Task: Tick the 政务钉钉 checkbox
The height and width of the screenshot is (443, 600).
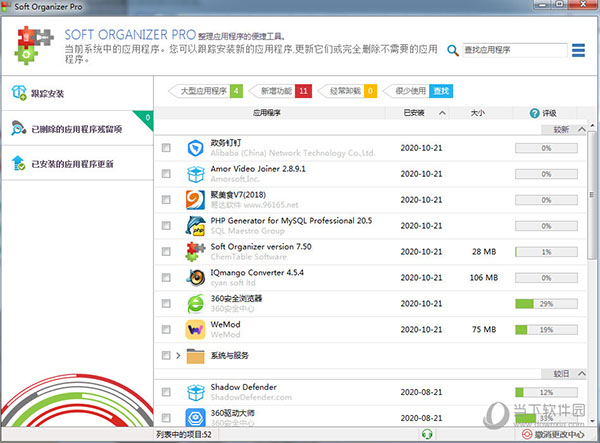Action: (166, 148)
